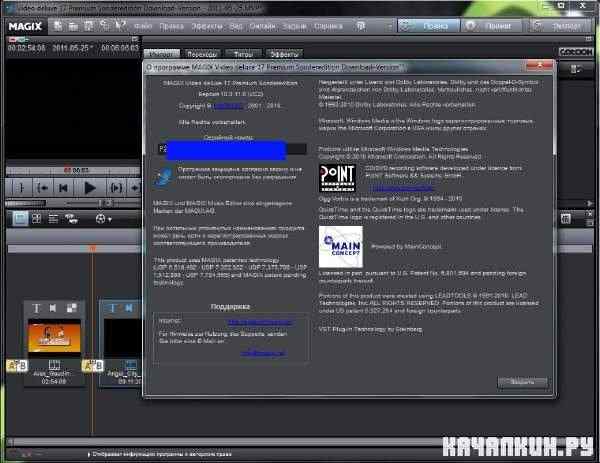This screenshot has height=463, width=600.
Task: Close the About MAGIX dialog with red X
Action: pyautogui.click(x=539, y=66)
